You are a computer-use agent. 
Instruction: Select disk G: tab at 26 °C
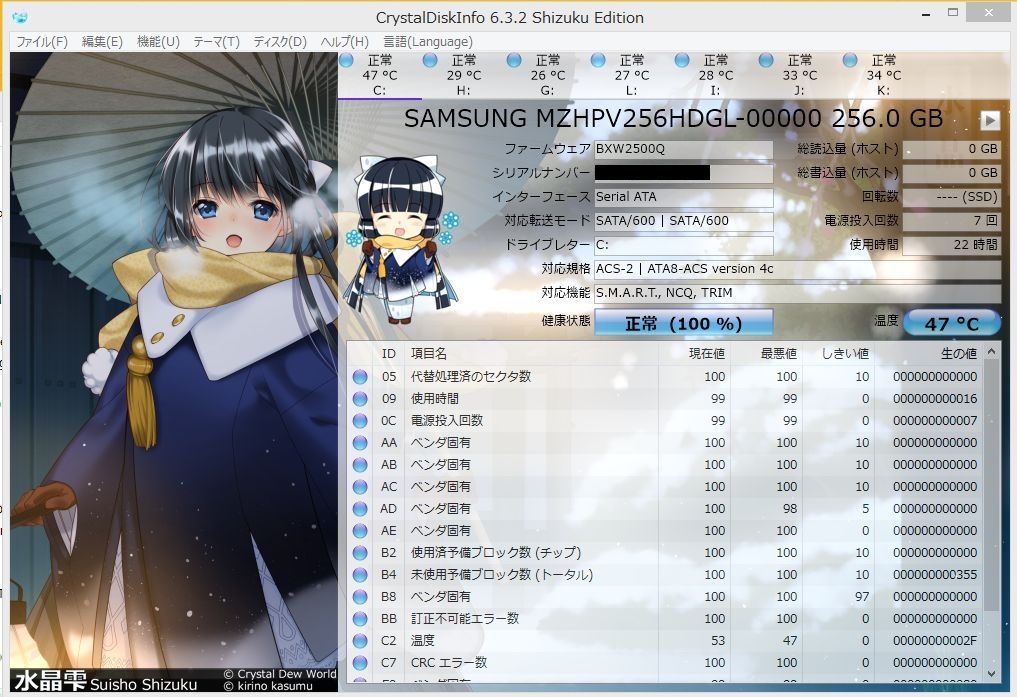coord(547,75)
